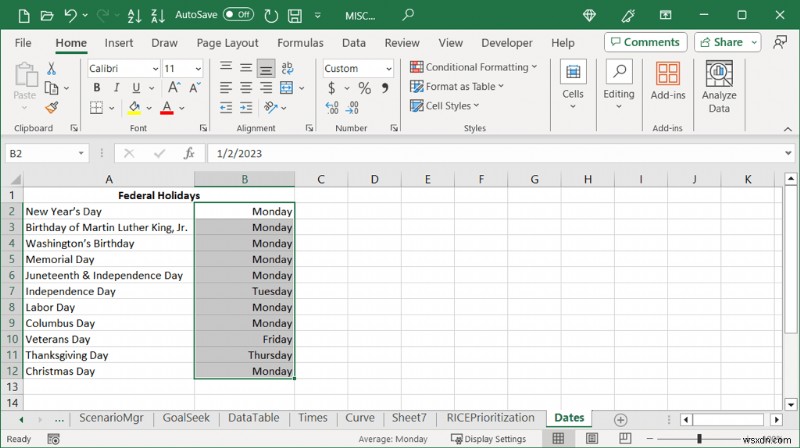Click the Add-ins button
This screenshot has height=448, width=800.
pyautogui.click(x=668, y=82)
